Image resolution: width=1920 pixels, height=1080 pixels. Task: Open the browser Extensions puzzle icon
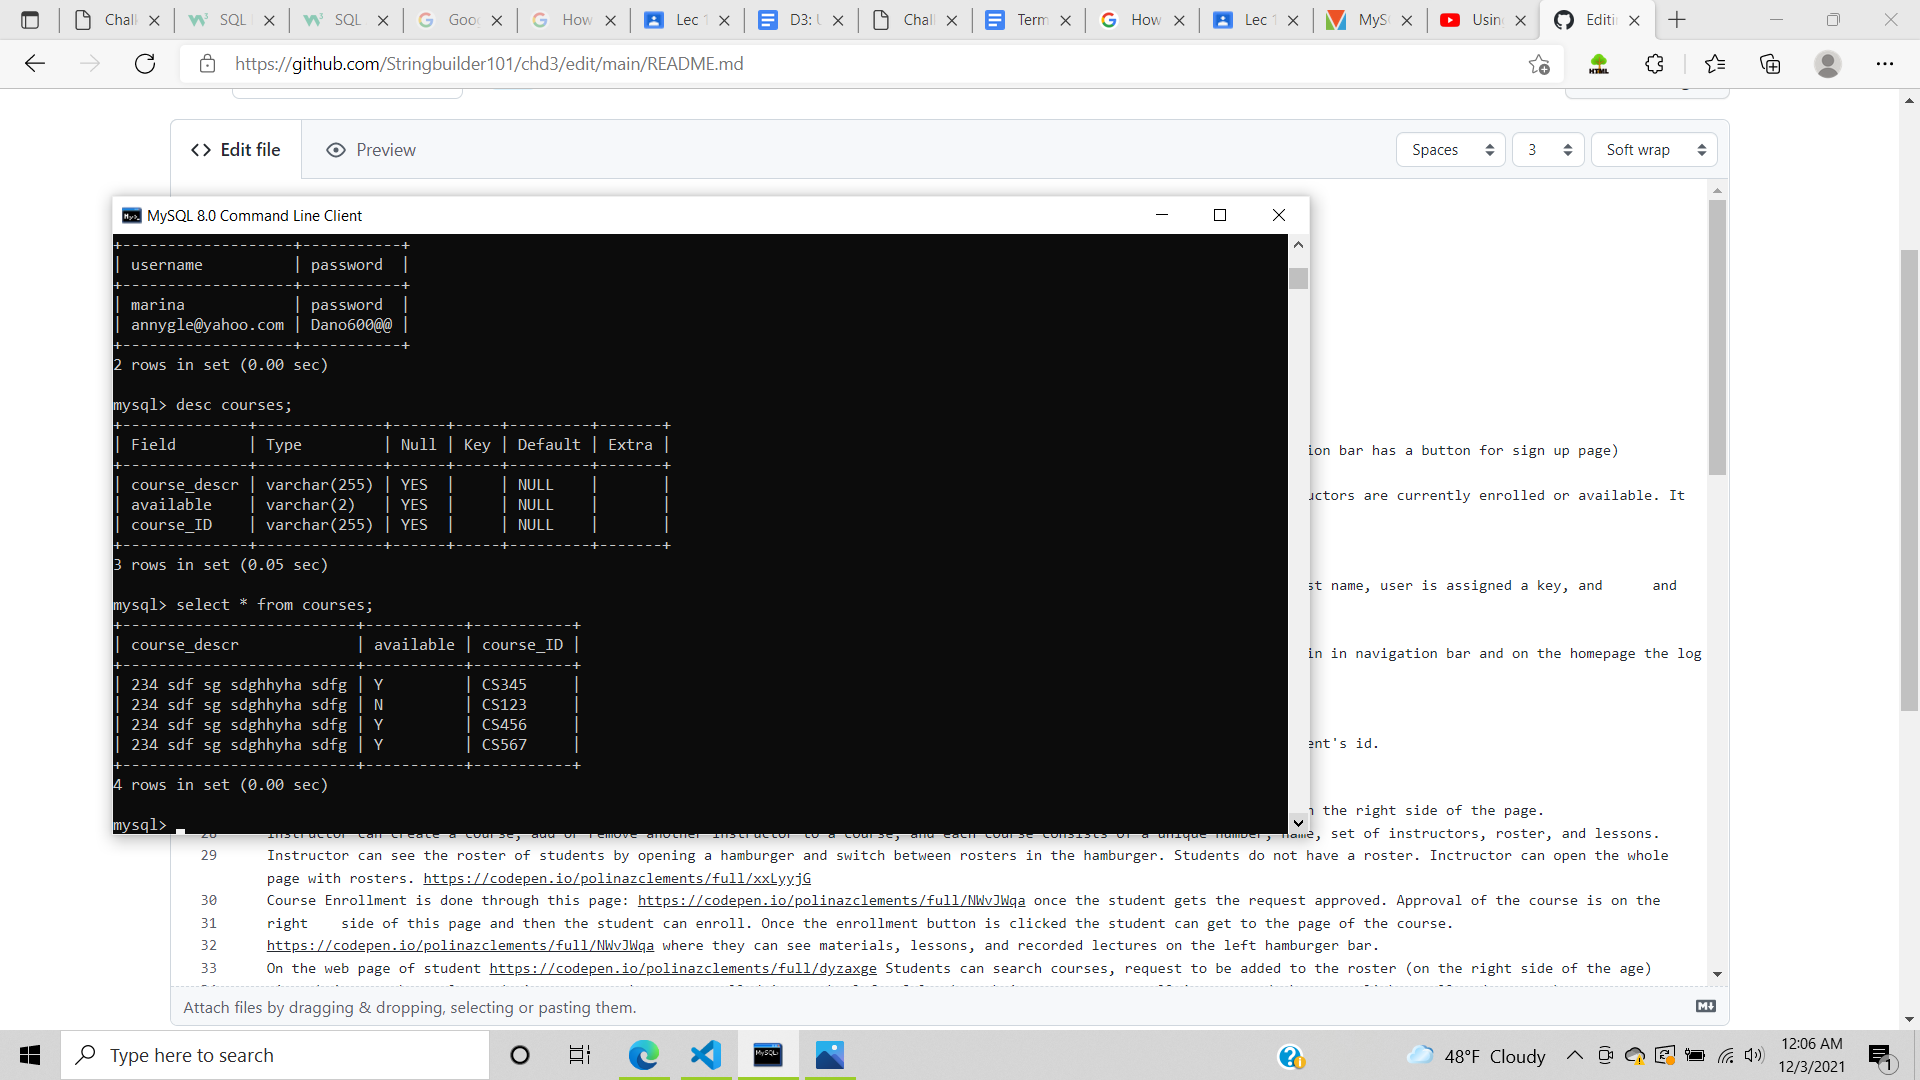point(1654,63)
